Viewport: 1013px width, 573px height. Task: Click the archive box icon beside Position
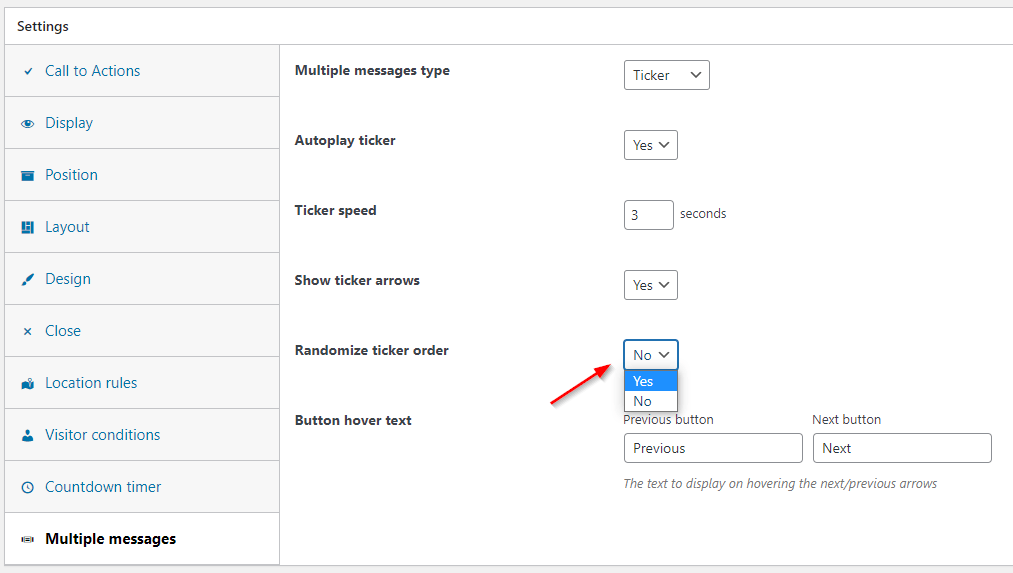click(x=27, y=176)
